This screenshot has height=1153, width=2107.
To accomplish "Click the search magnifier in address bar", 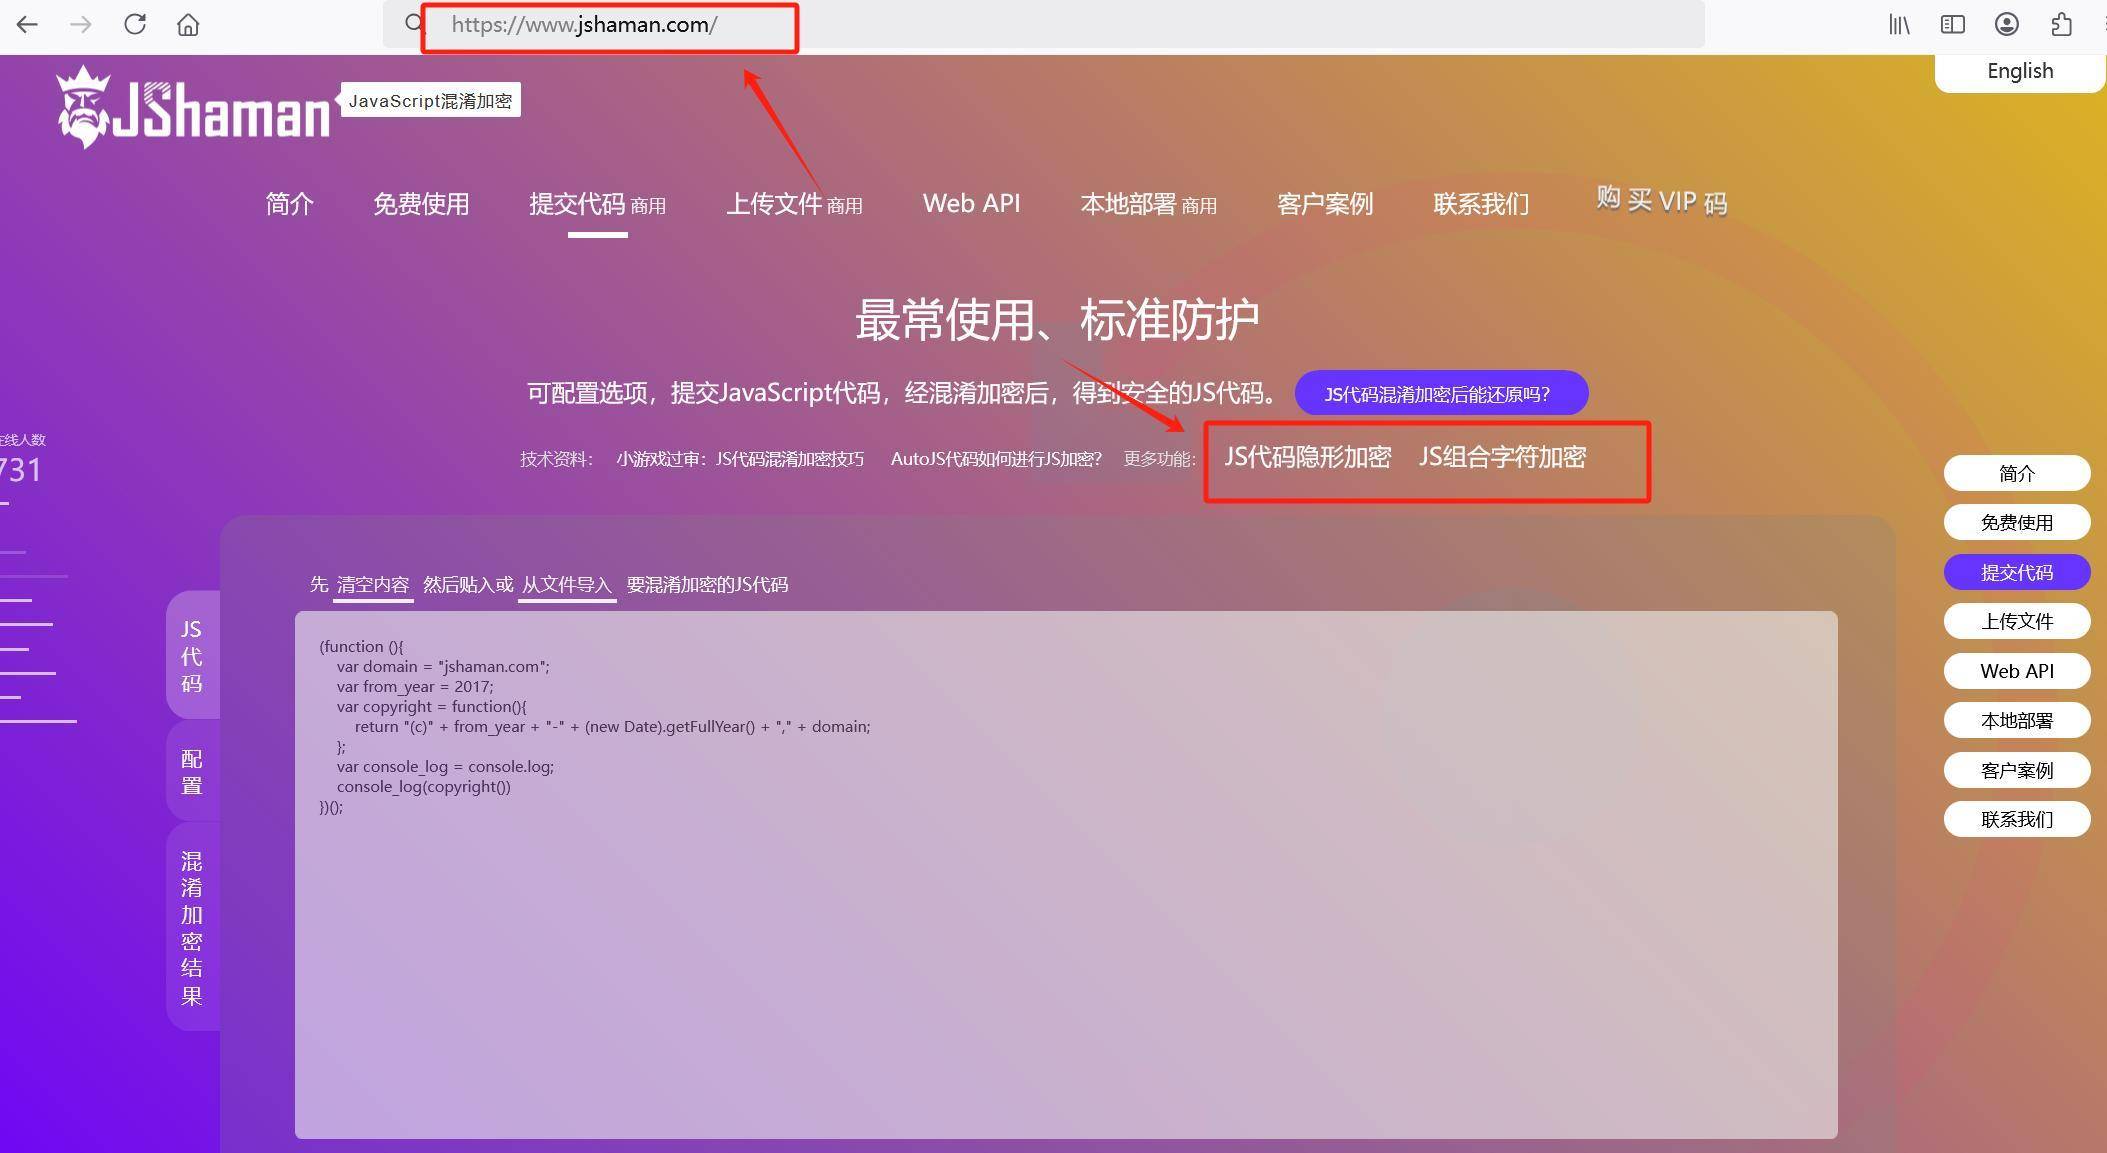I will (414, 23).
